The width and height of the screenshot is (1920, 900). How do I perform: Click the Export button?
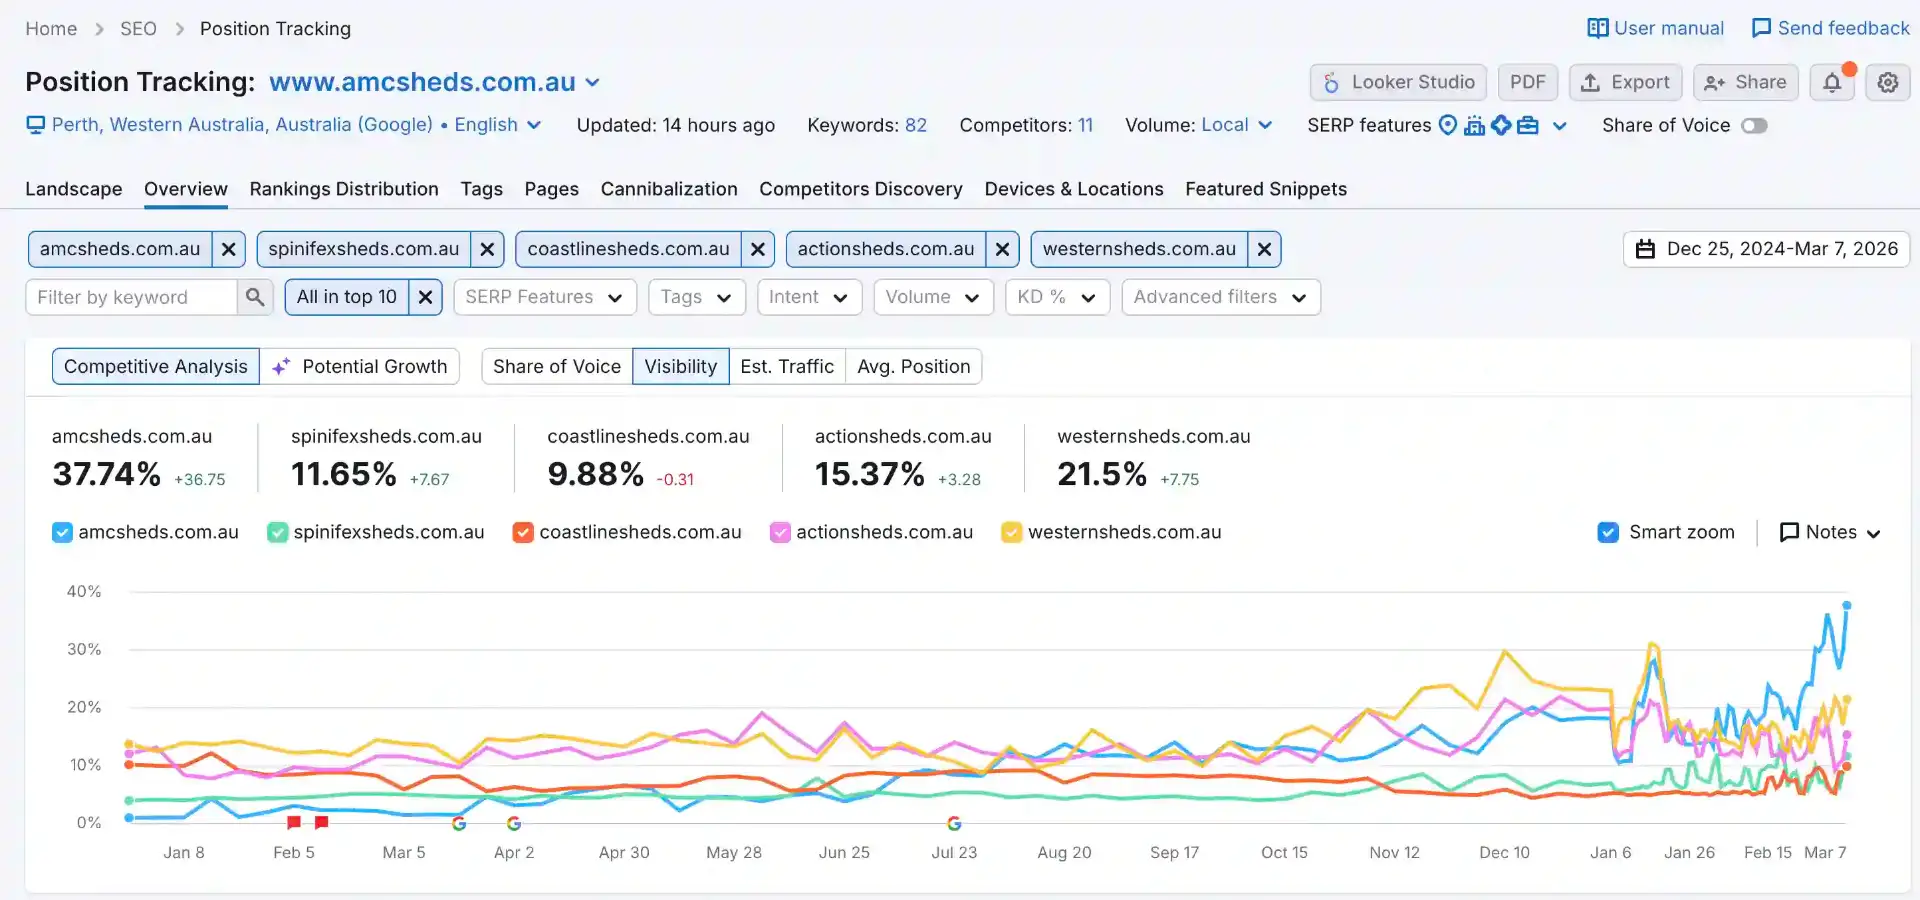click(1625, 83)
